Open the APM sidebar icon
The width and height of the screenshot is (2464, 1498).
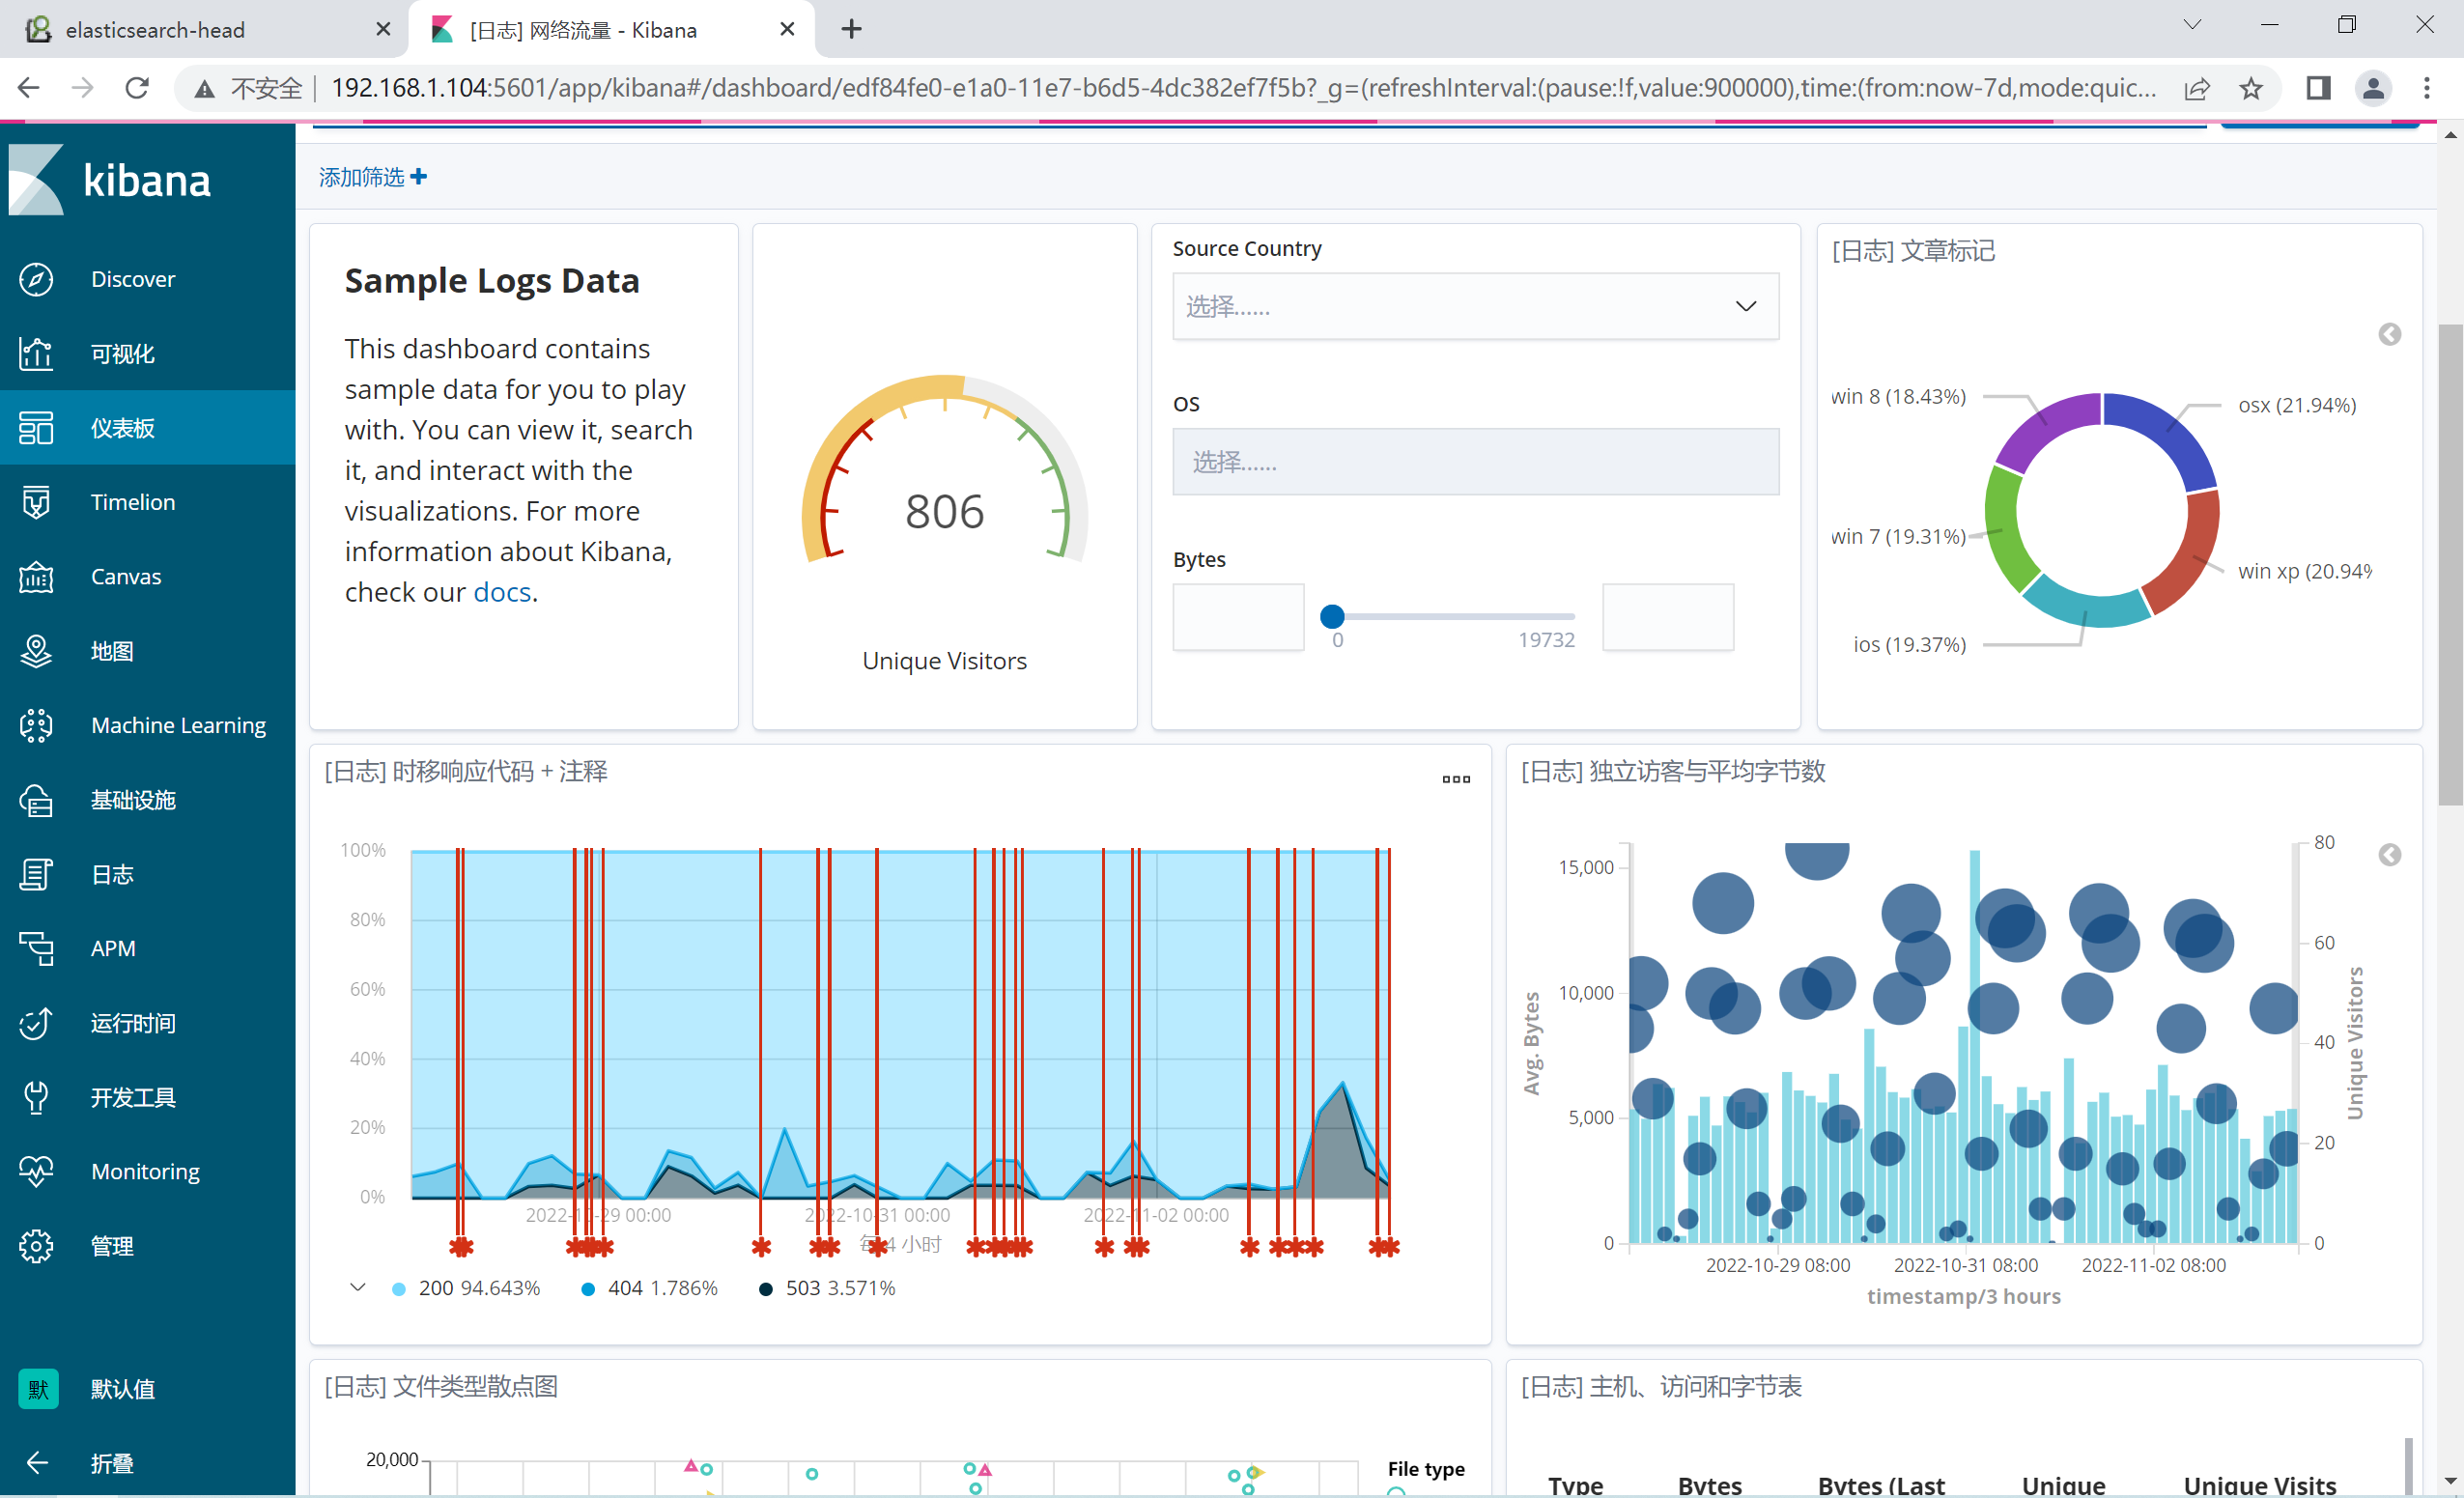coord(36,948)
